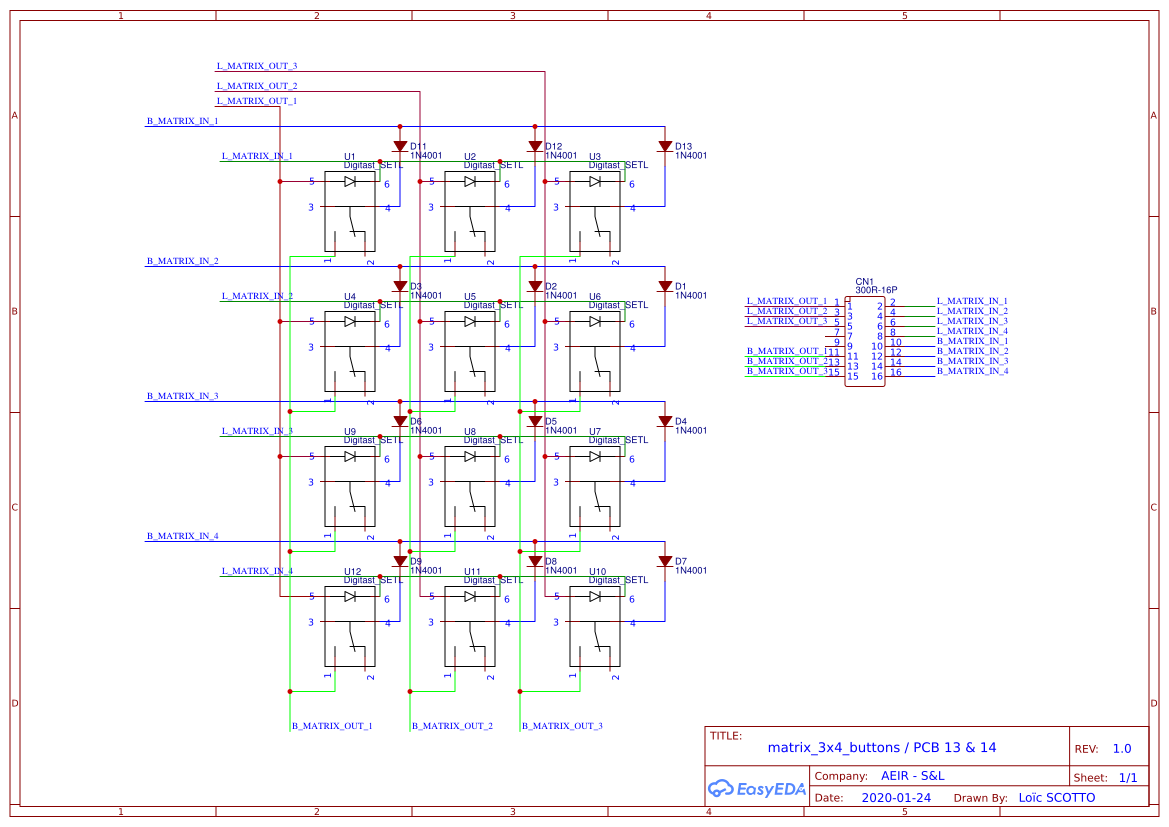This screenshot has height=827, width=1169.
Task: Click the REV 1.0 field
Action: (x=1106, y=747)
